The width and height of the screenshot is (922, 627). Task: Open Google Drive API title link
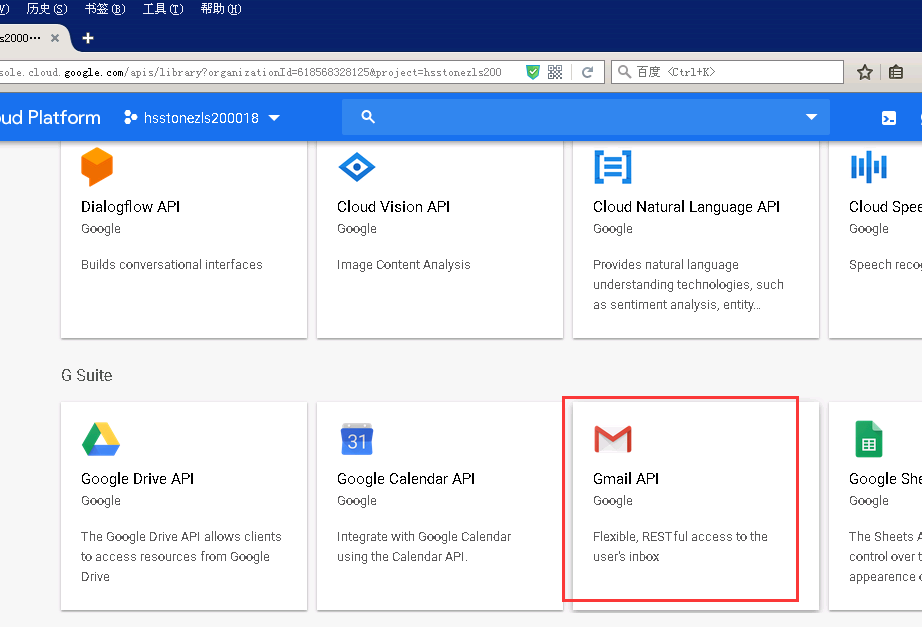point(138,479)
